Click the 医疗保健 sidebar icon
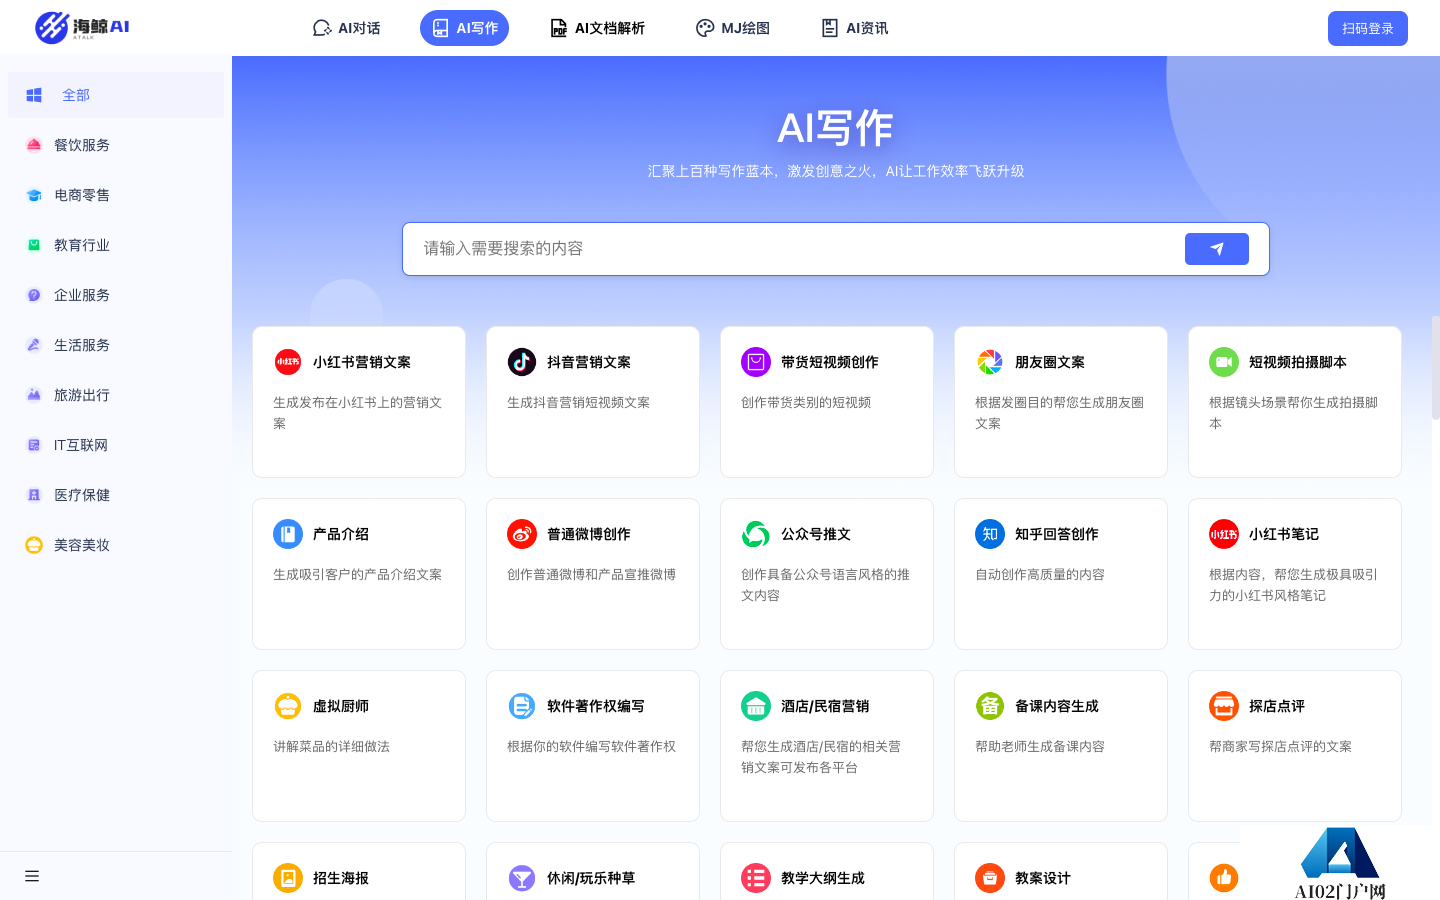 coord(34,495)
